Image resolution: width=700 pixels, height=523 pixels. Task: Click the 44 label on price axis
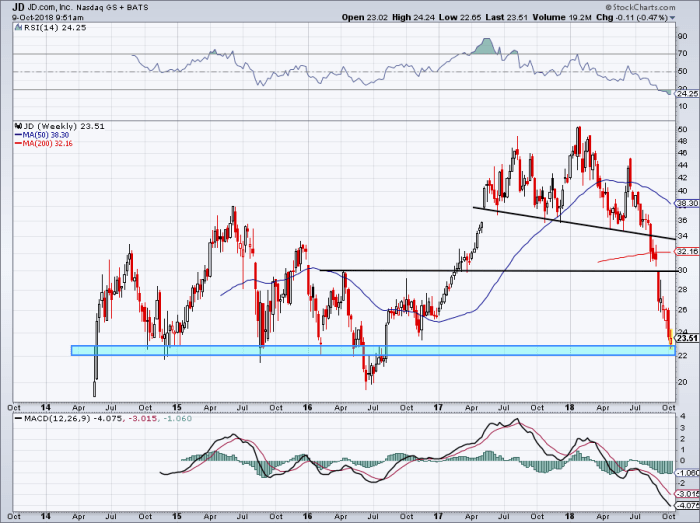tap(683, 165)
